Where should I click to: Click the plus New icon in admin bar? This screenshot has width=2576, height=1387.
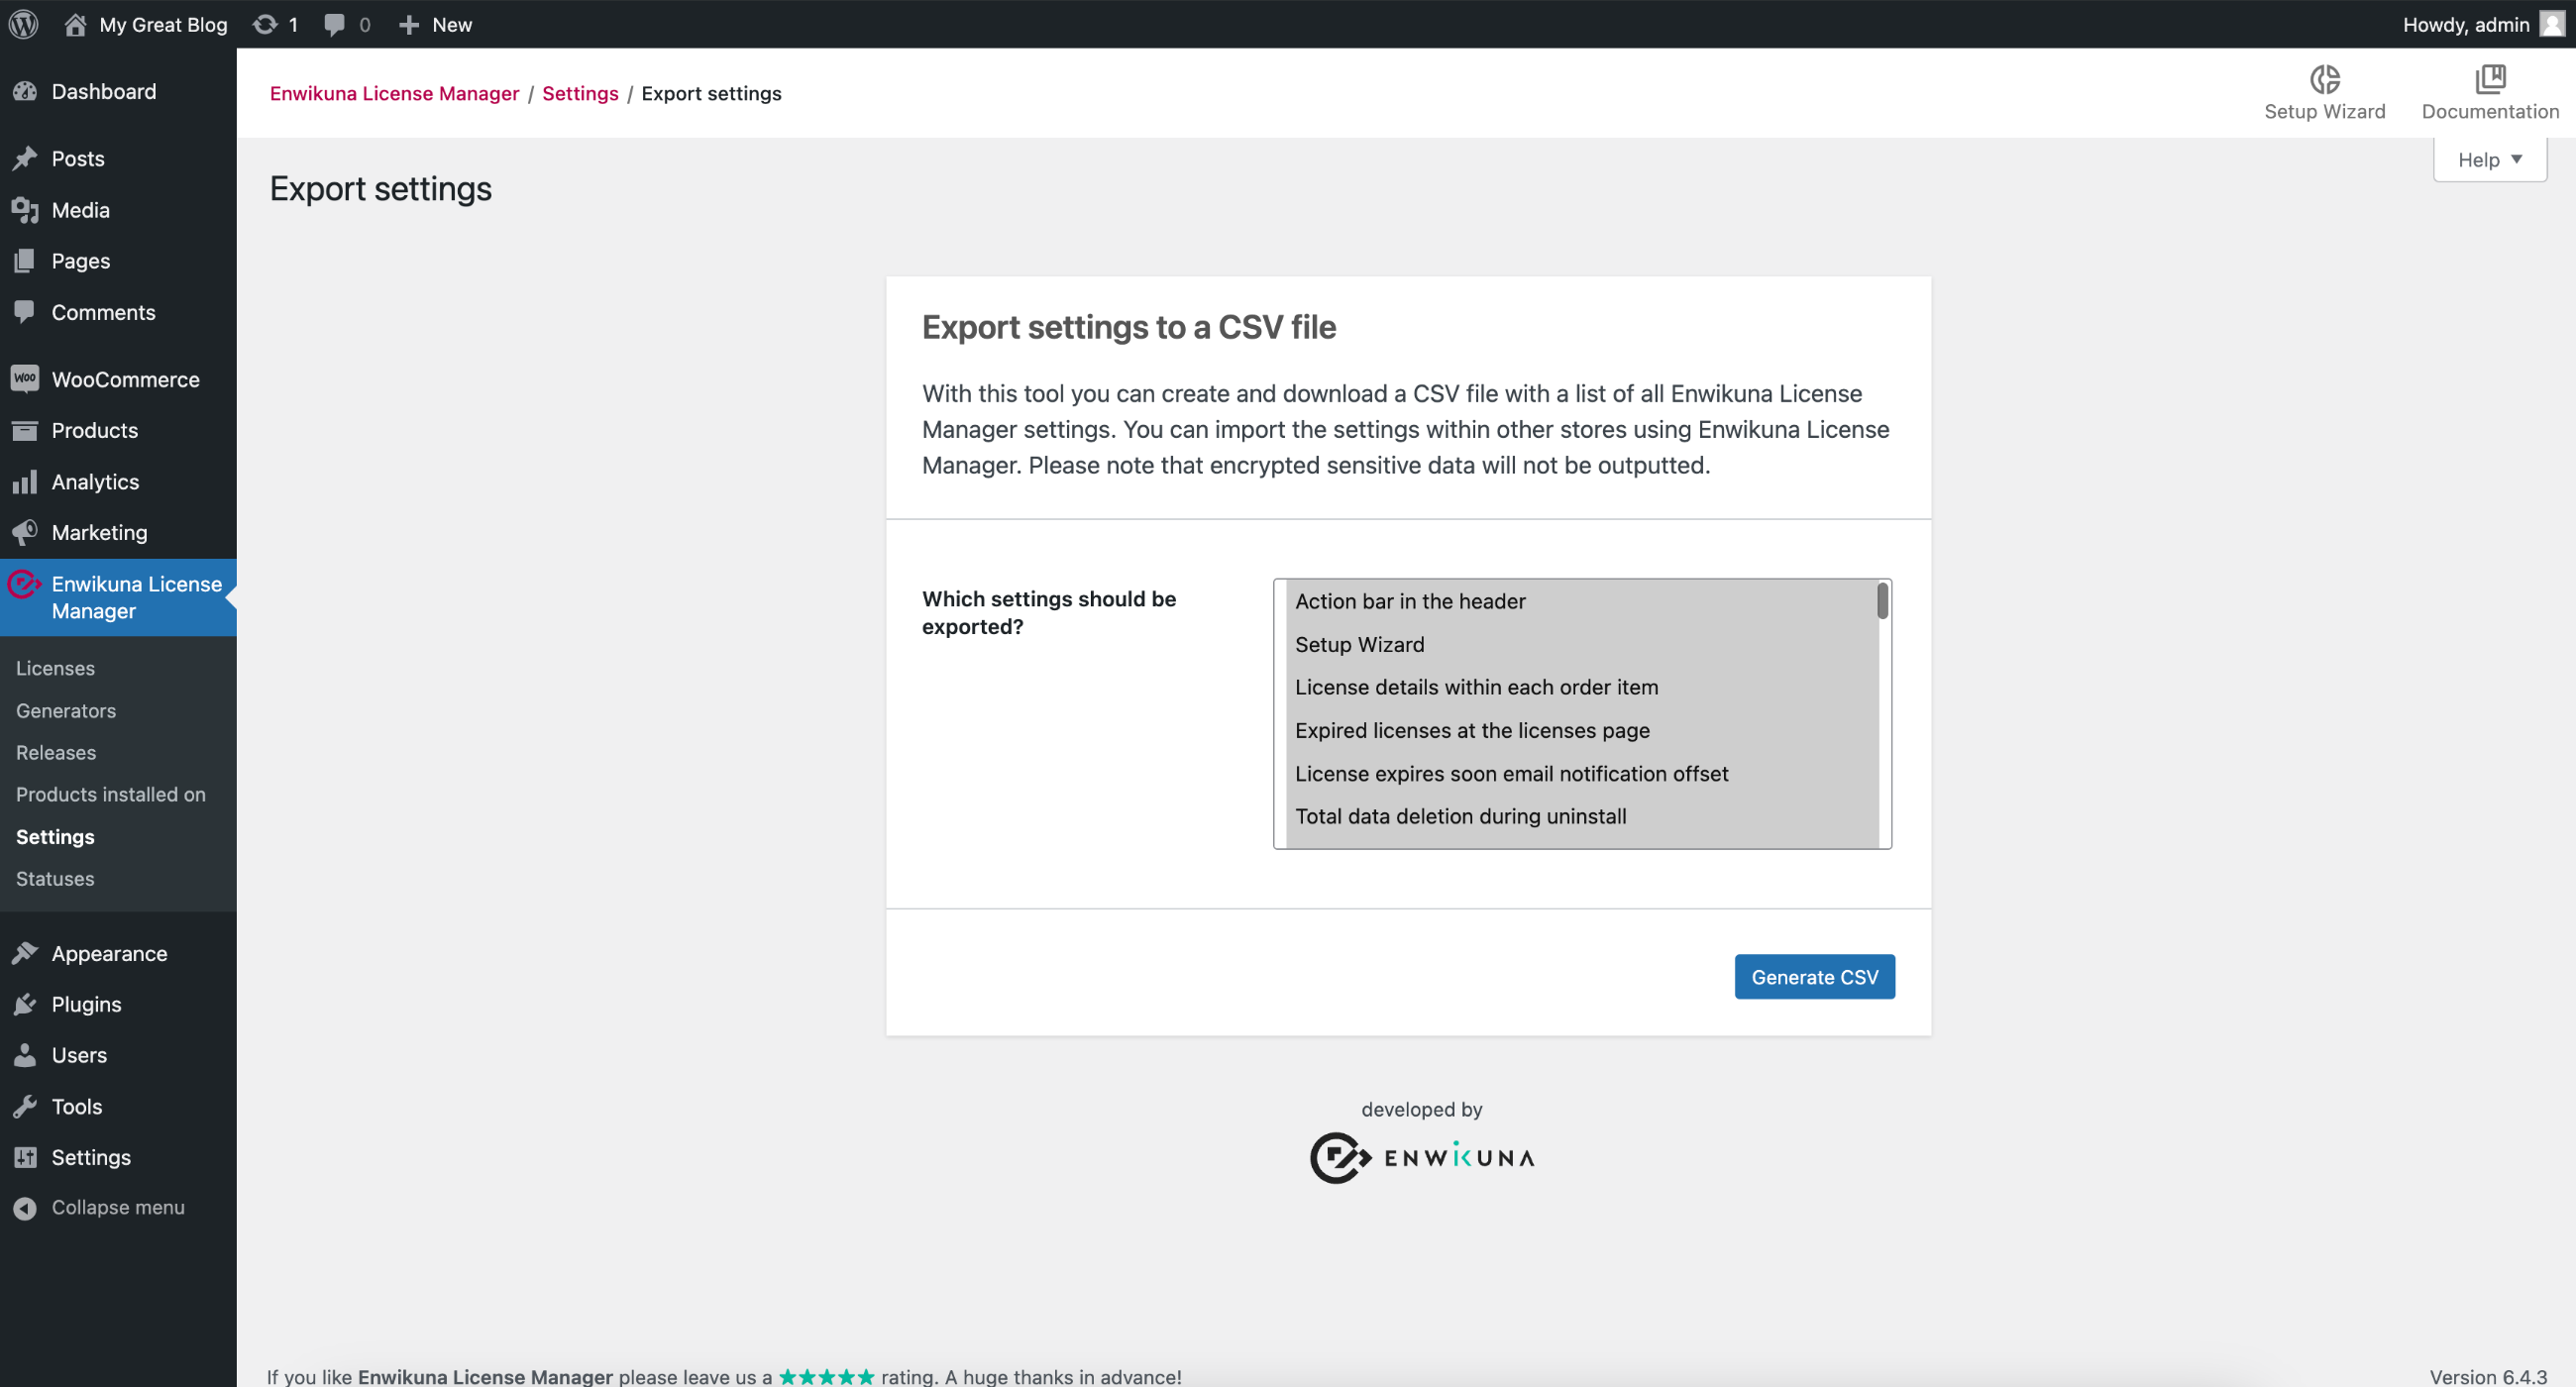coord(408,25)
